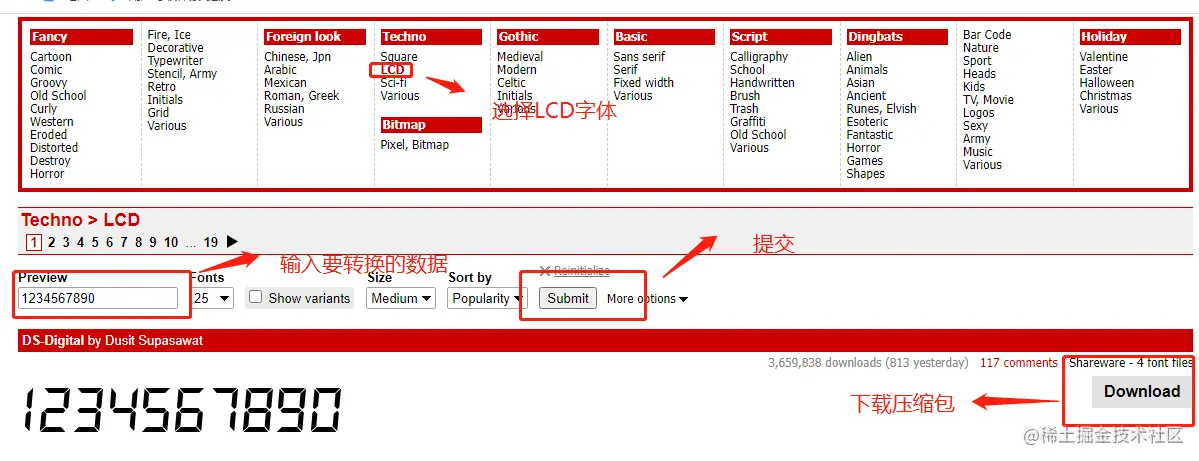The width and height of the screenshot is (1199, 461).
Task: Select the LCD category under Techno
Action: (392, 70)
